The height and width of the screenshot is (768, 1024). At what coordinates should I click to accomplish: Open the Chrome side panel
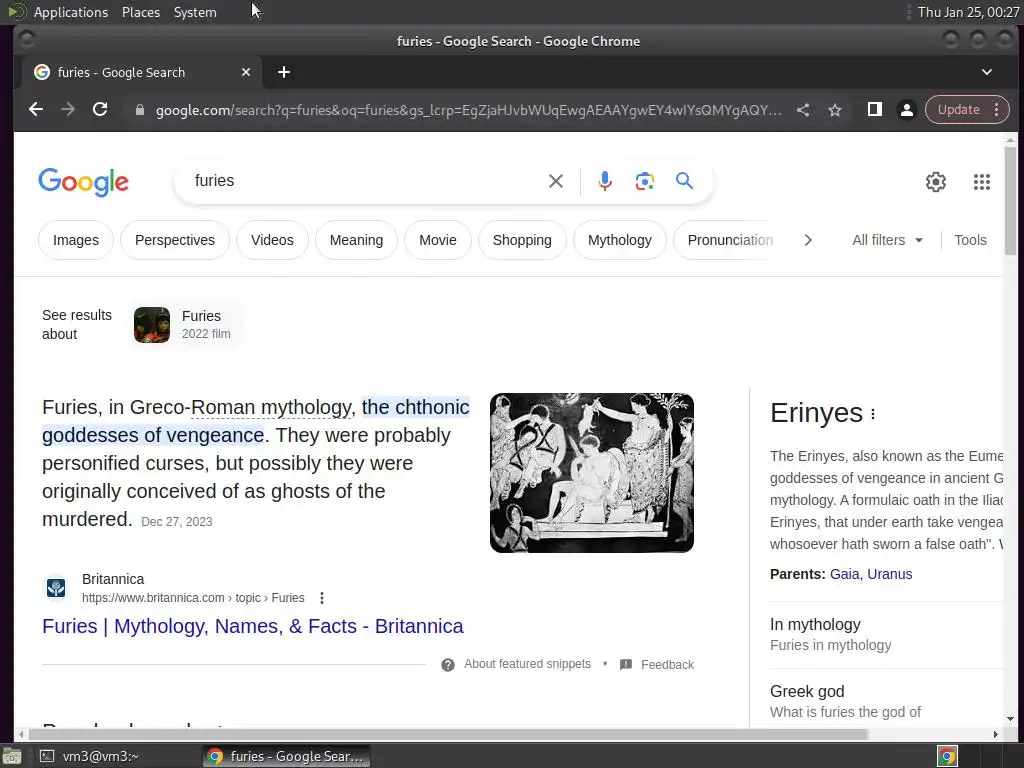[x=874, y=110]
